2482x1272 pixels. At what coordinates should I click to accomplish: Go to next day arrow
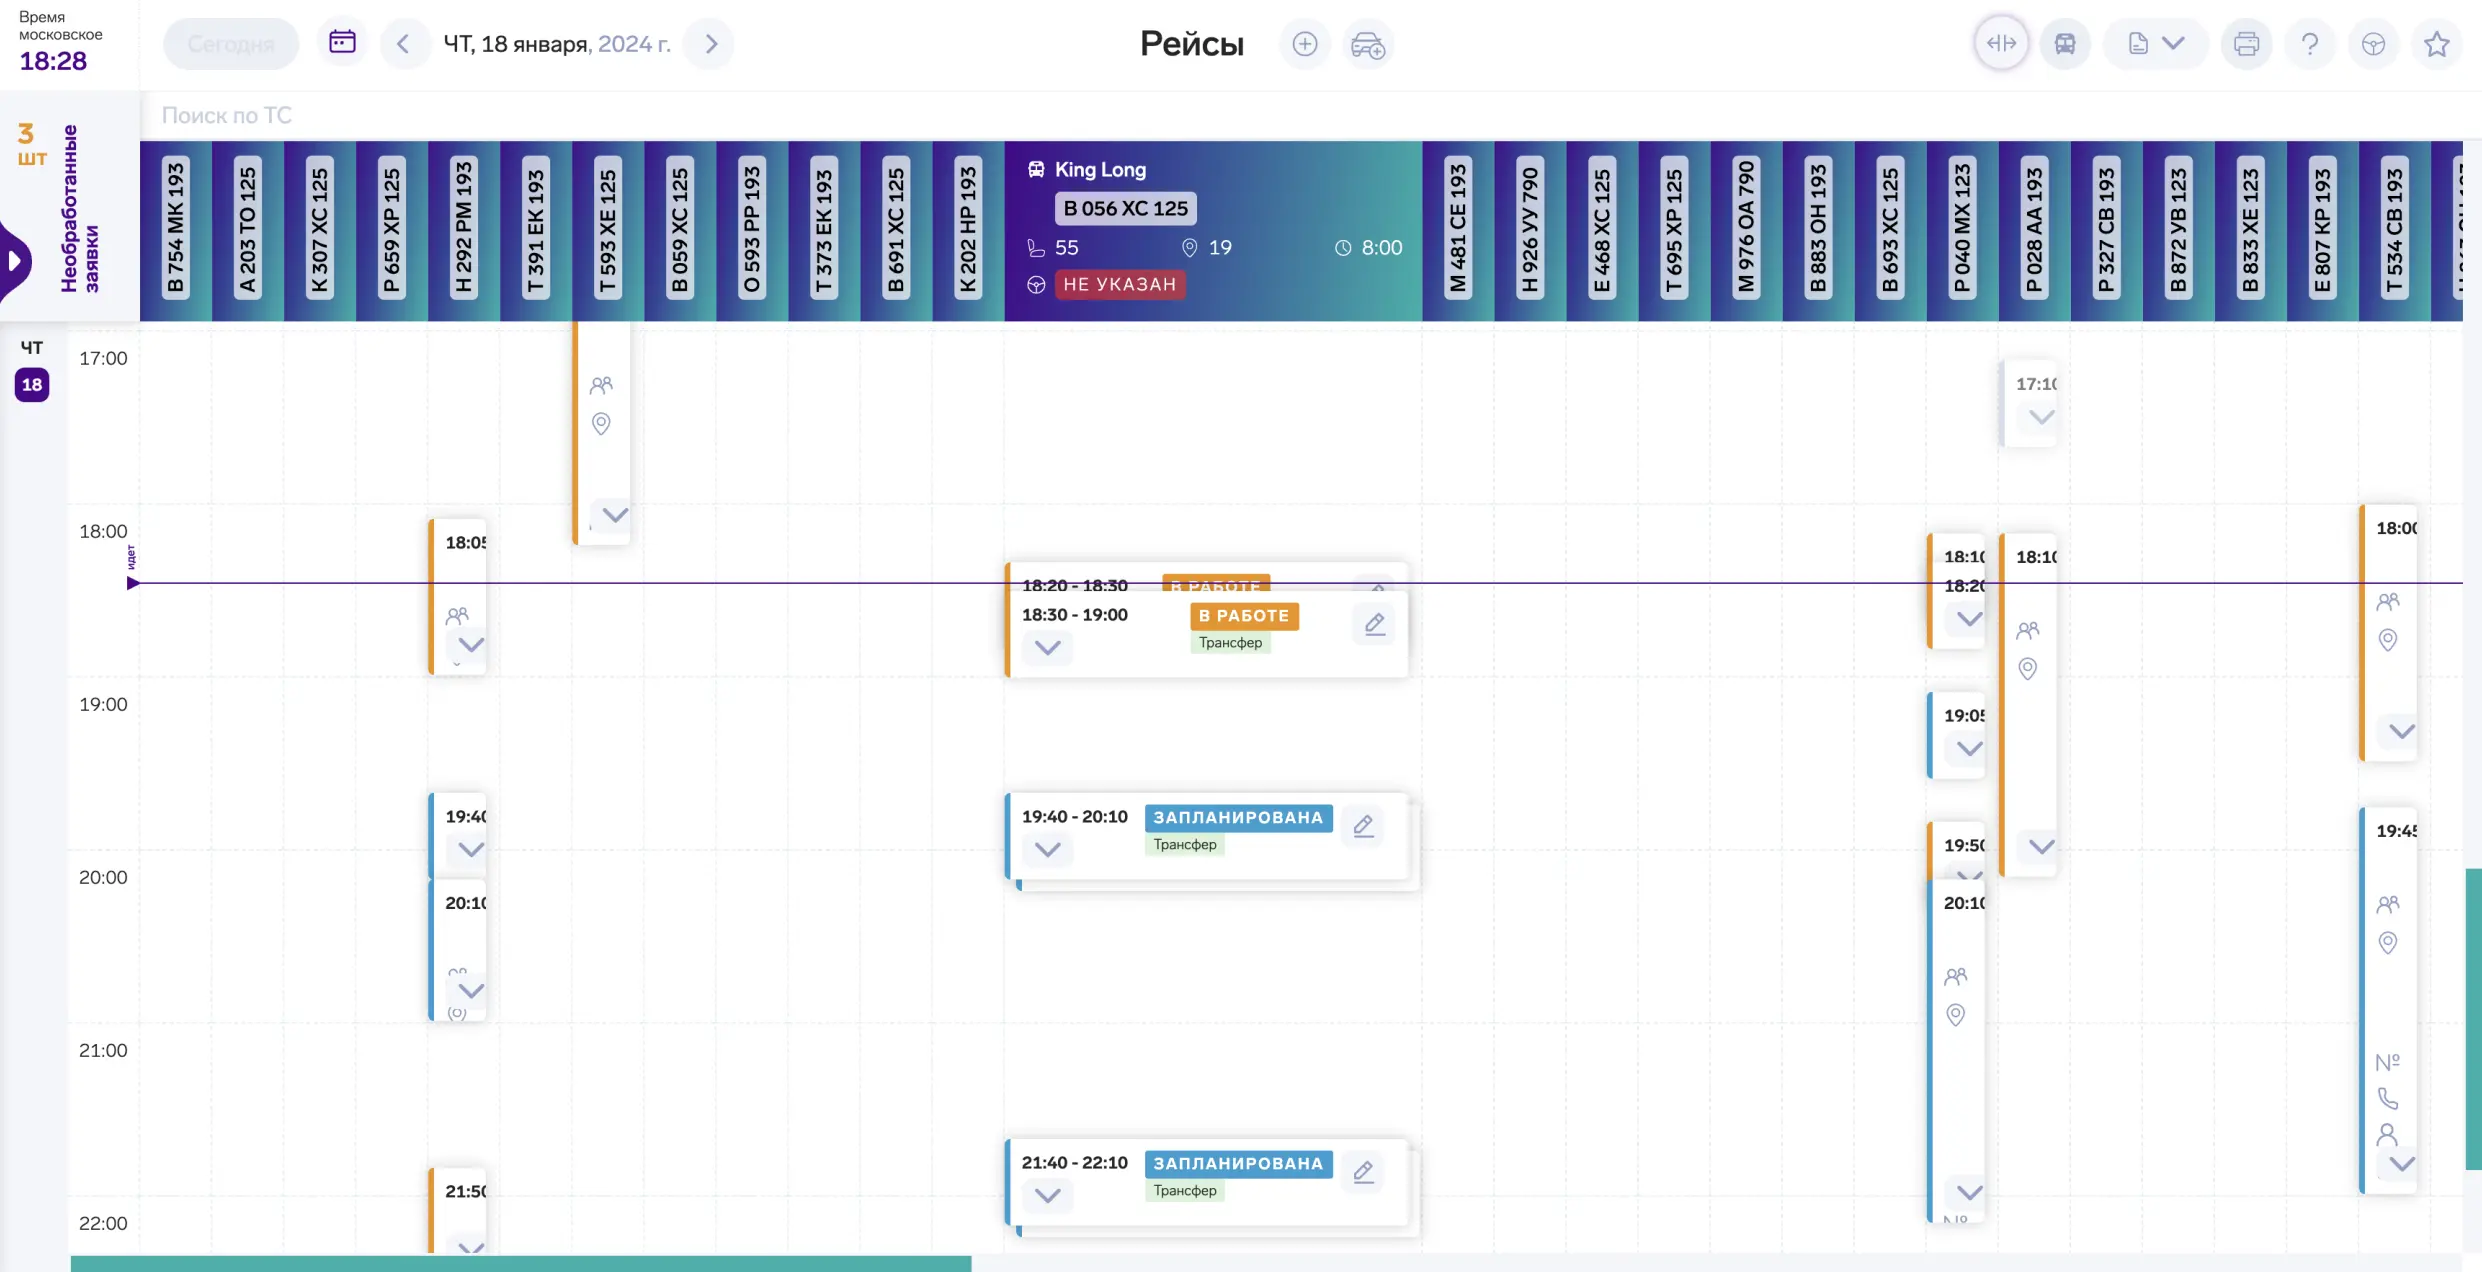711,44
